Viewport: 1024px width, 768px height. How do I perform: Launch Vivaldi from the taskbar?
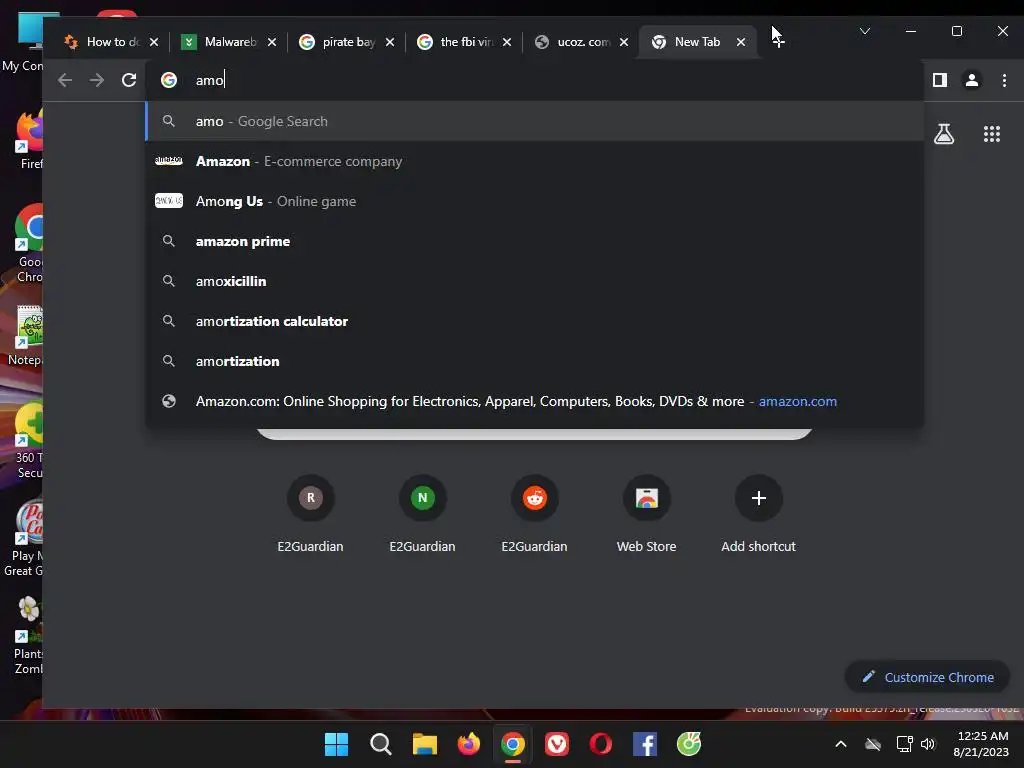(556, 744)
